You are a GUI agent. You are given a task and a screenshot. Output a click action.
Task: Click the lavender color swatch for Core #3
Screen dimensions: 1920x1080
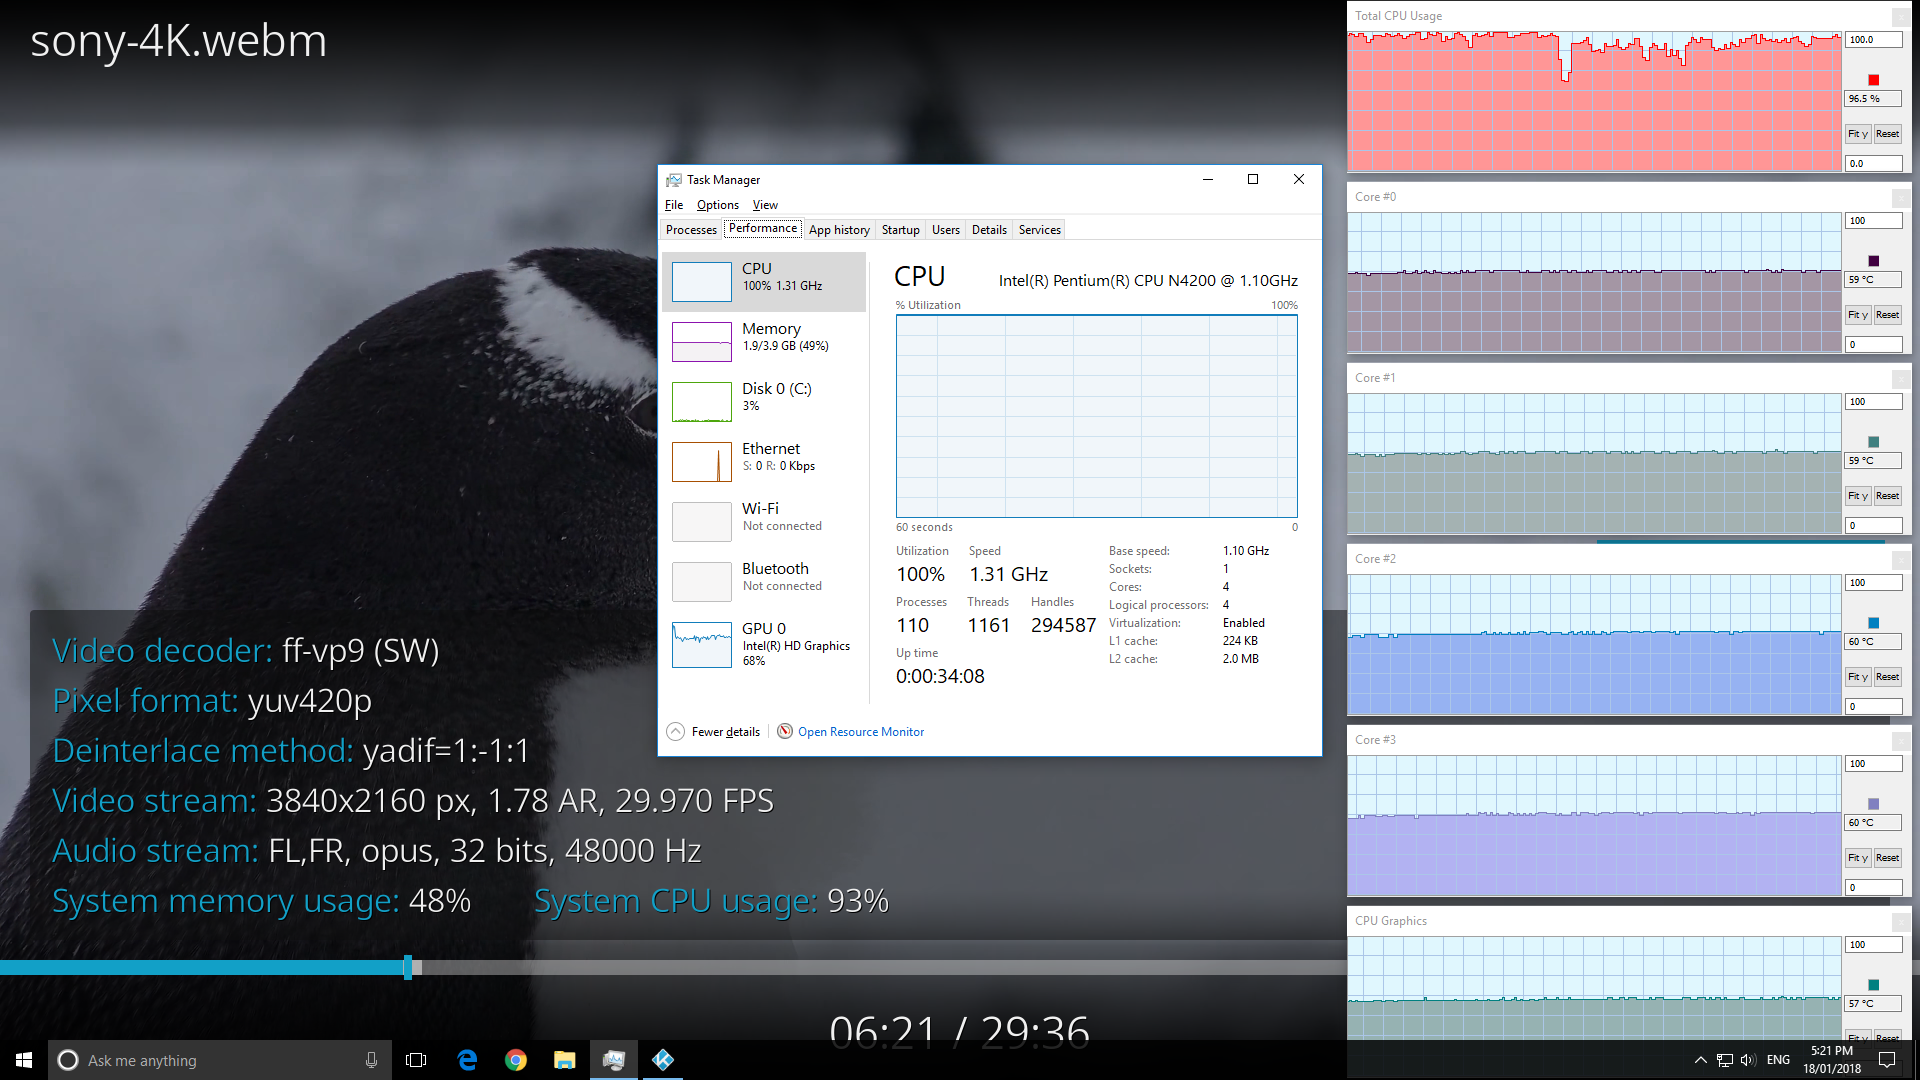pos(1873,804)
